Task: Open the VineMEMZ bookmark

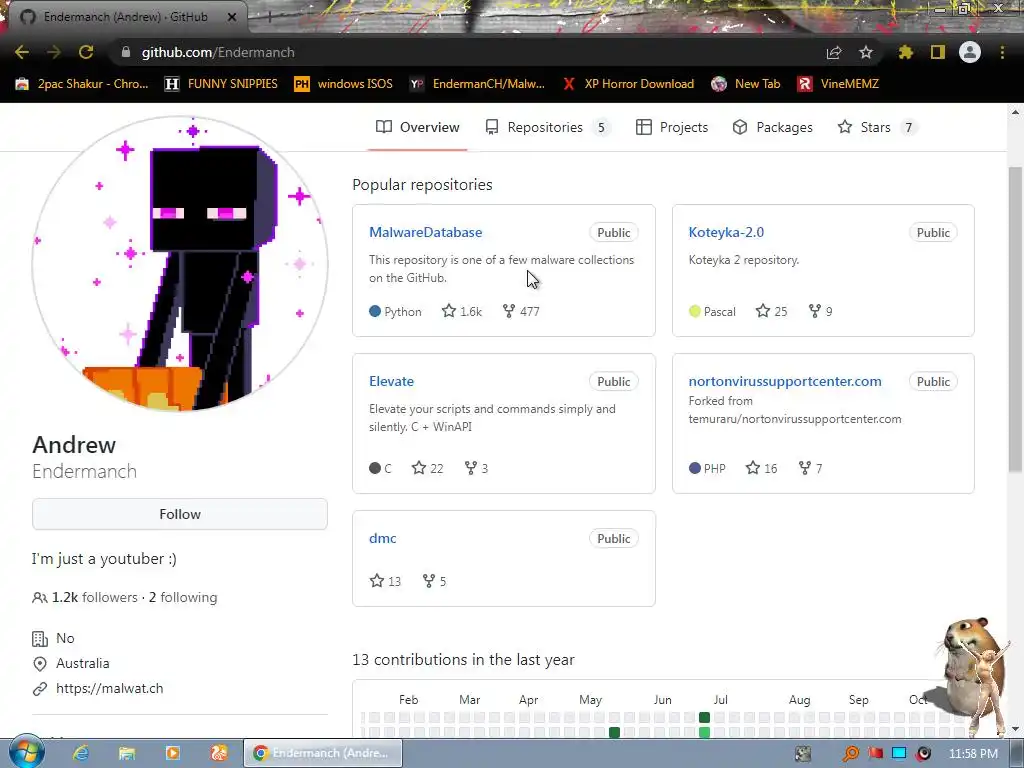Action: [x=838, y=84]
